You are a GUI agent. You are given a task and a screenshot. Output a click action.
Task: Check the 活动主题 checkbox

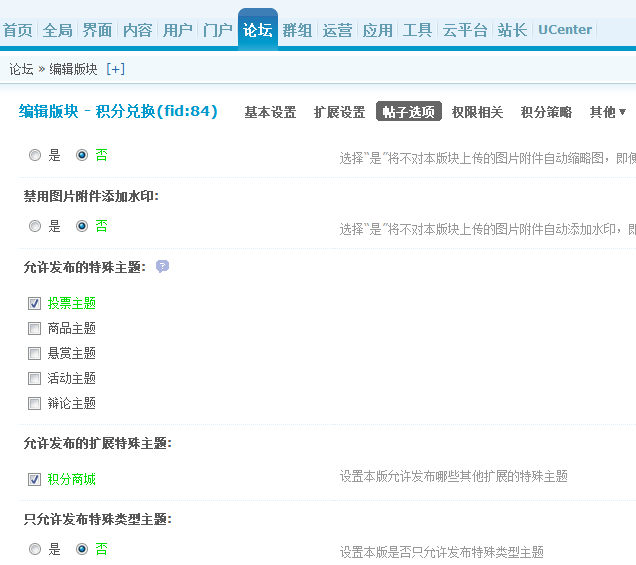pos(34,378)
